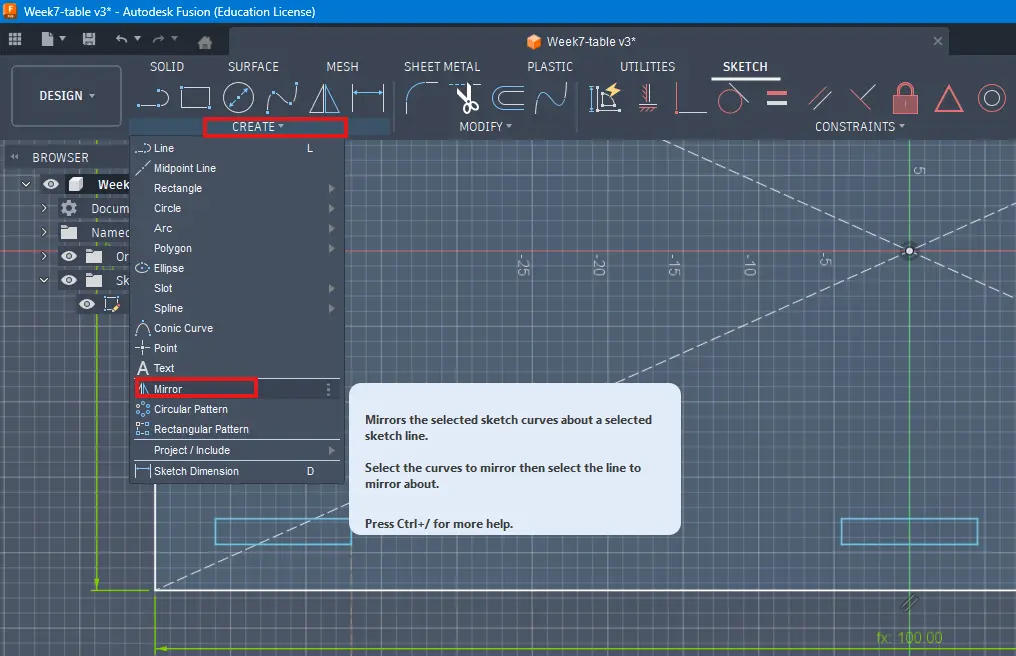
Task: Collapse the BROWSER panel arrows
Action: [14, 157]
